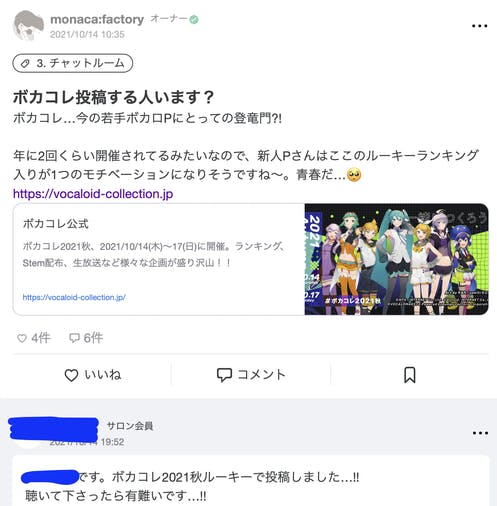Click the tag icon in the チャットルーム label

click(x=25, y=63)
